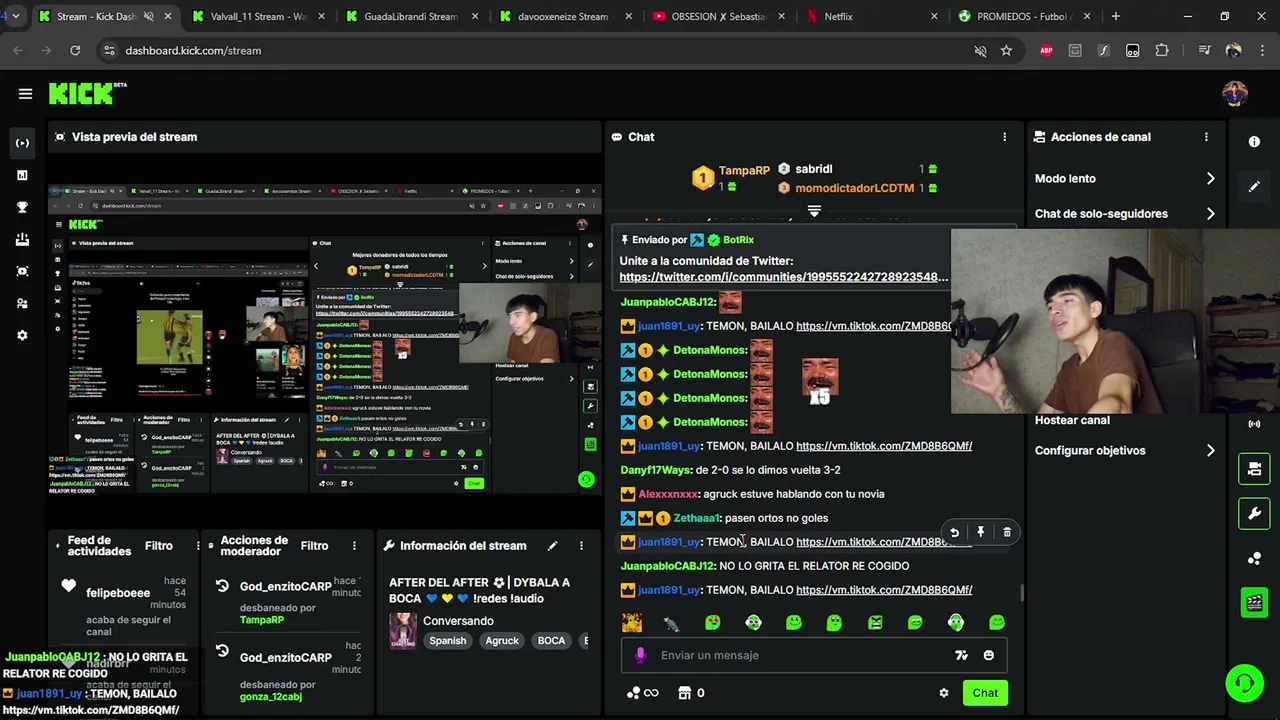Click the info icon on right rail
Screen dimensions: 1280x720
click(x=1254, y=142)
